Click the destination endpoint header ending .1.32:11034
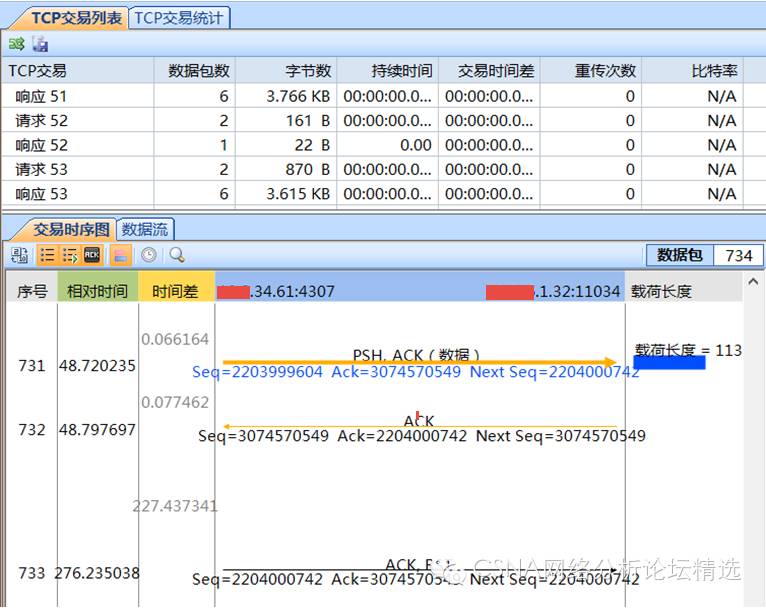Viewport: 766px width, 608px height. click(x=553, y=292)
